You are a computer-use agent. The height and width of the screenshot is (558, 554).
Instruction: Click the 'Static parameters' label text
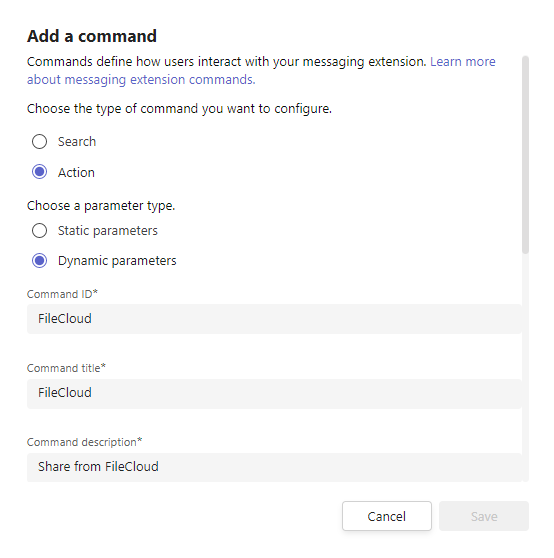pos(108,231)
